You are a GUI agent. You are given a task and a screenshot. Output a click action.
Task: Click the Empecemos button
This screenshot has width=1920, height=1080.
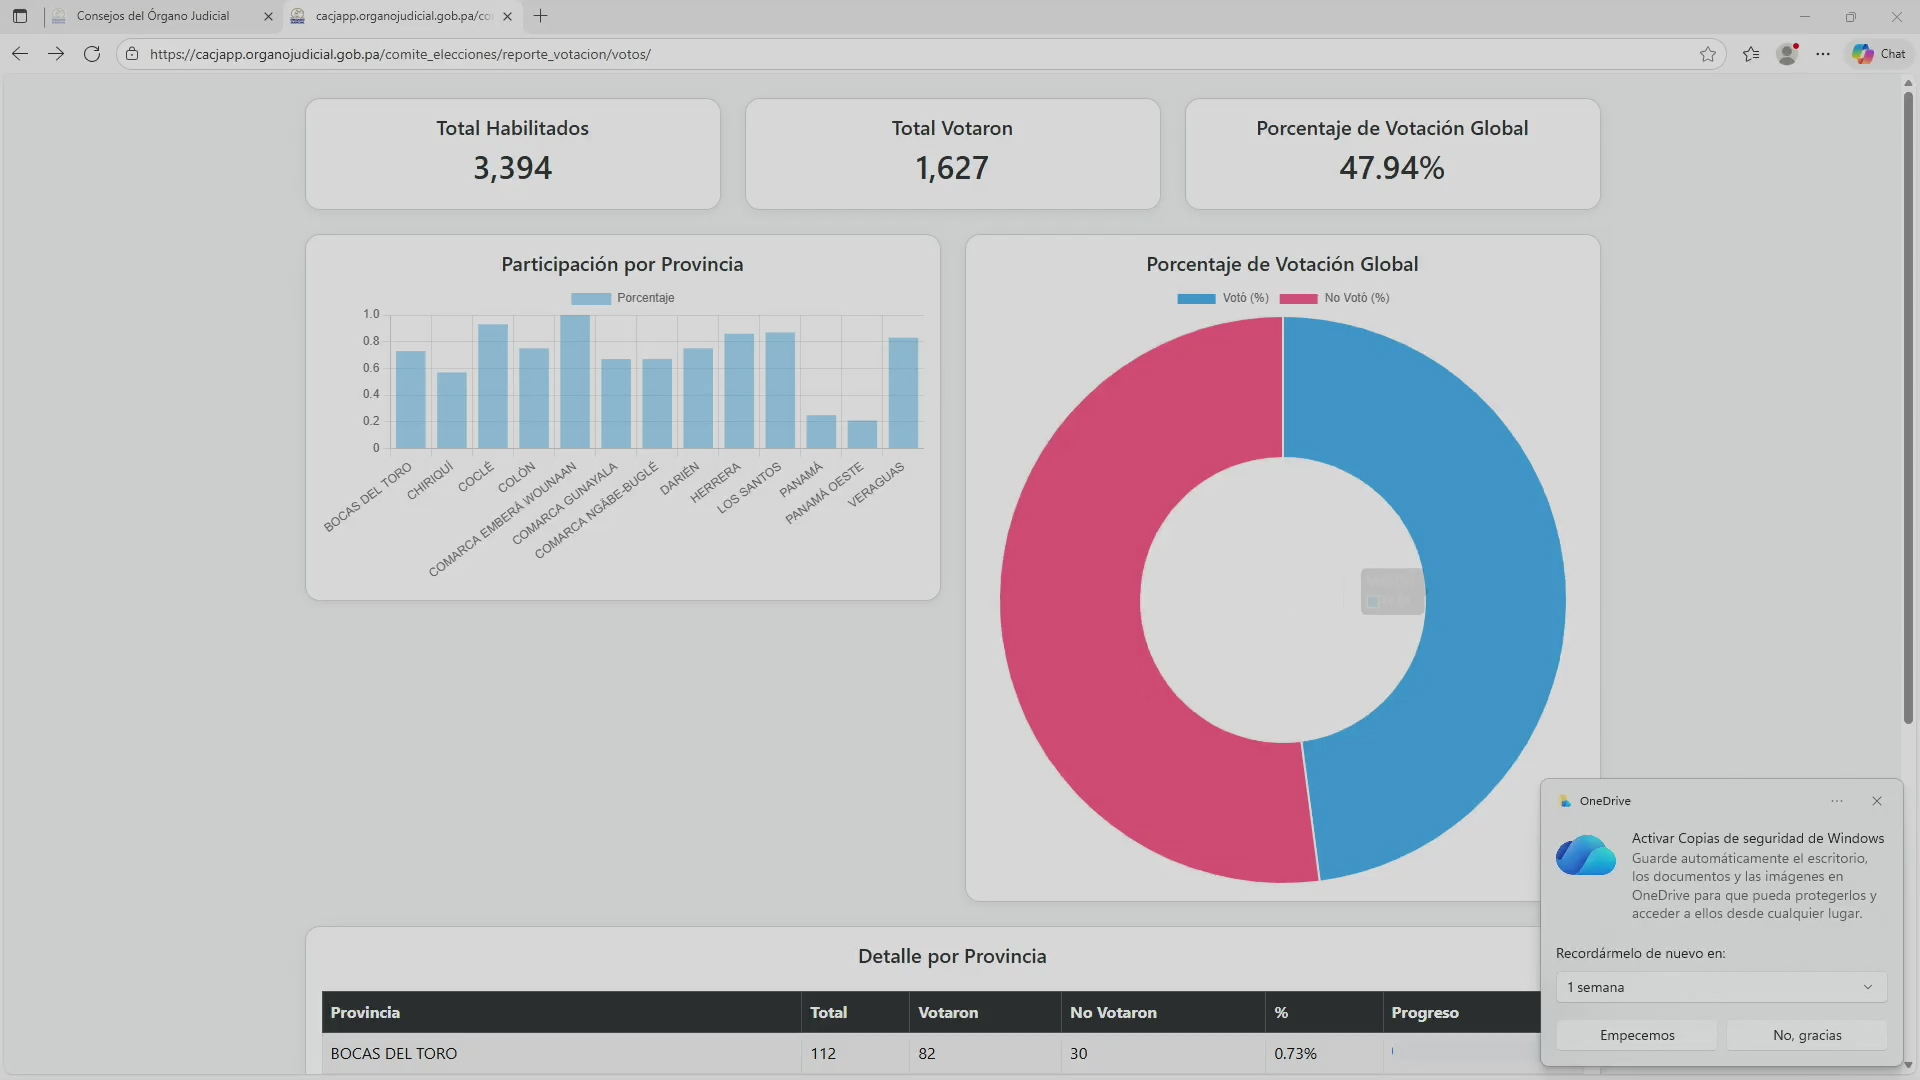click(x=1637, y=1035)
